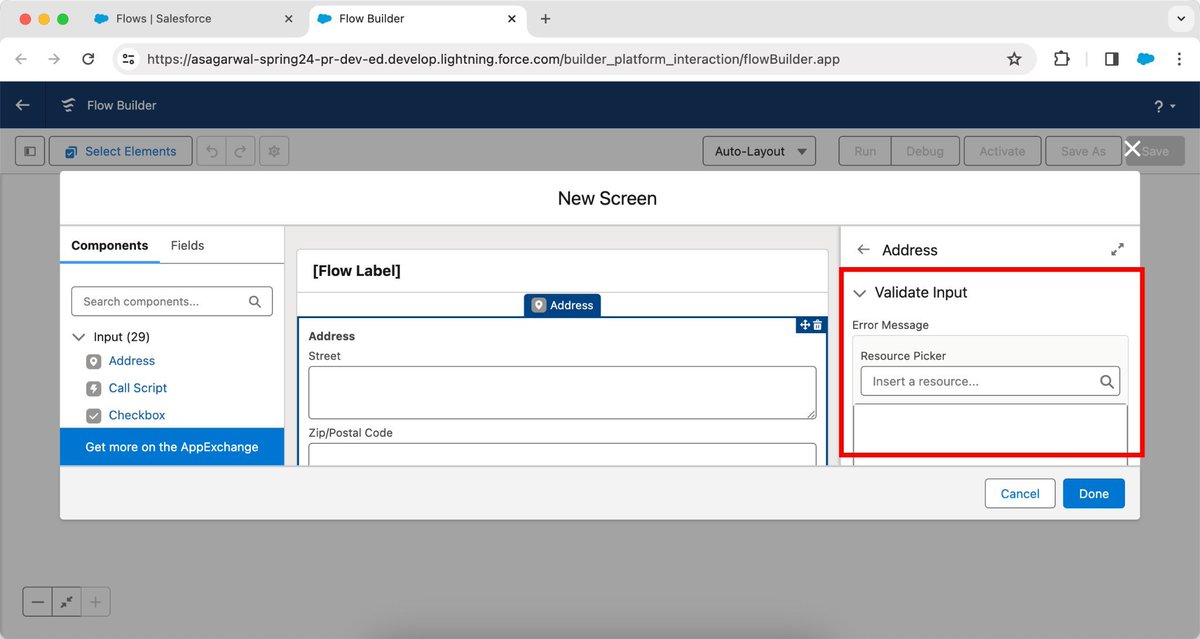Reload the page
The height and width of the screenshot is (639, 1200).
coord(88,59)
